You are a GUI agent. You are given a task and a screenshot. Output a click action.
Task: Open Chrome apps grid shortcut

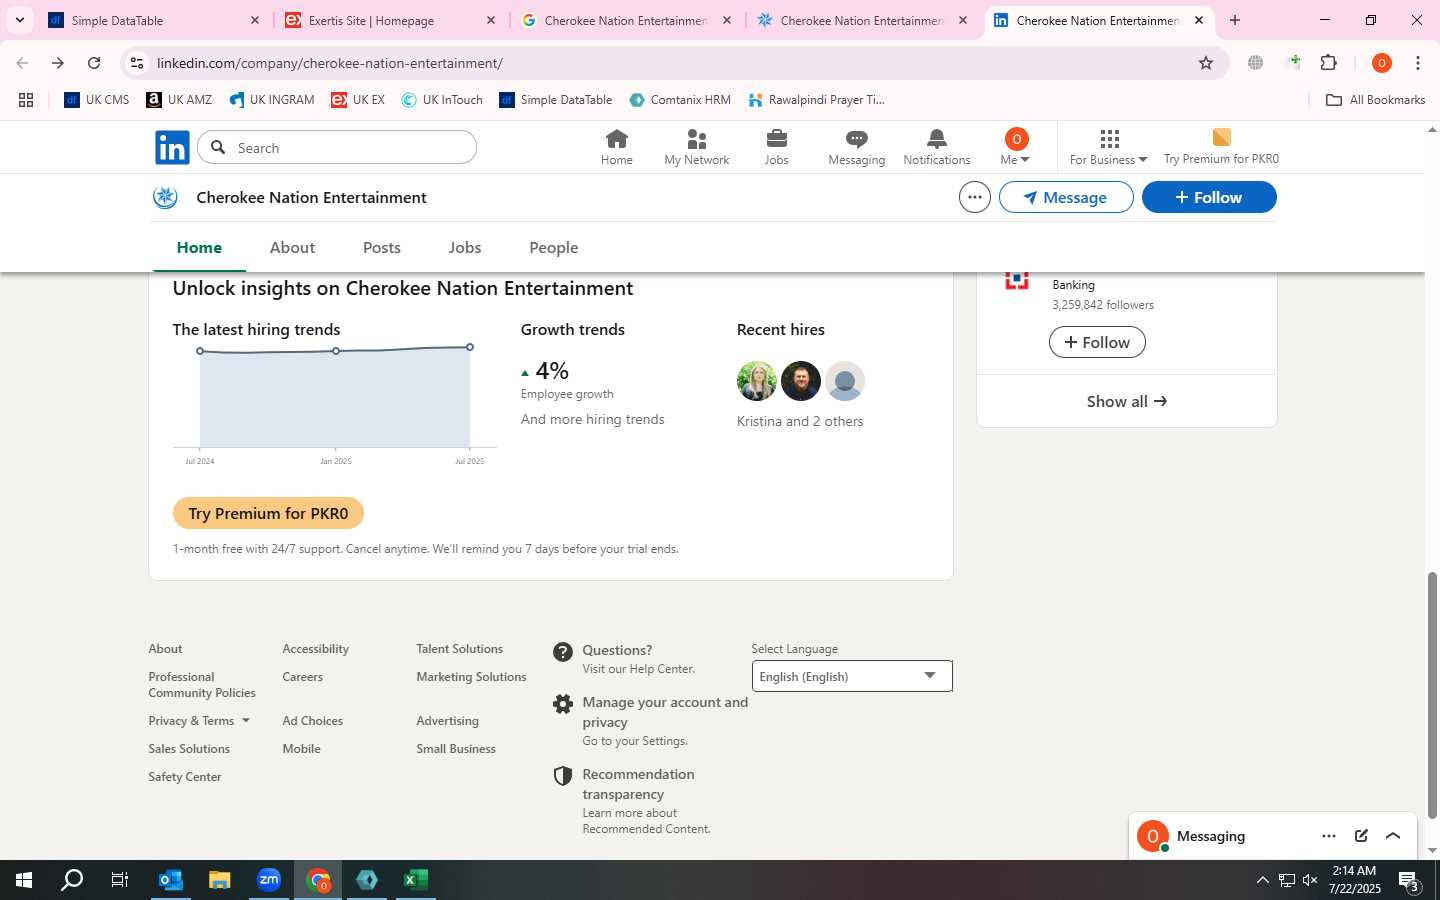pyautogui.click(x=26, y=100)
